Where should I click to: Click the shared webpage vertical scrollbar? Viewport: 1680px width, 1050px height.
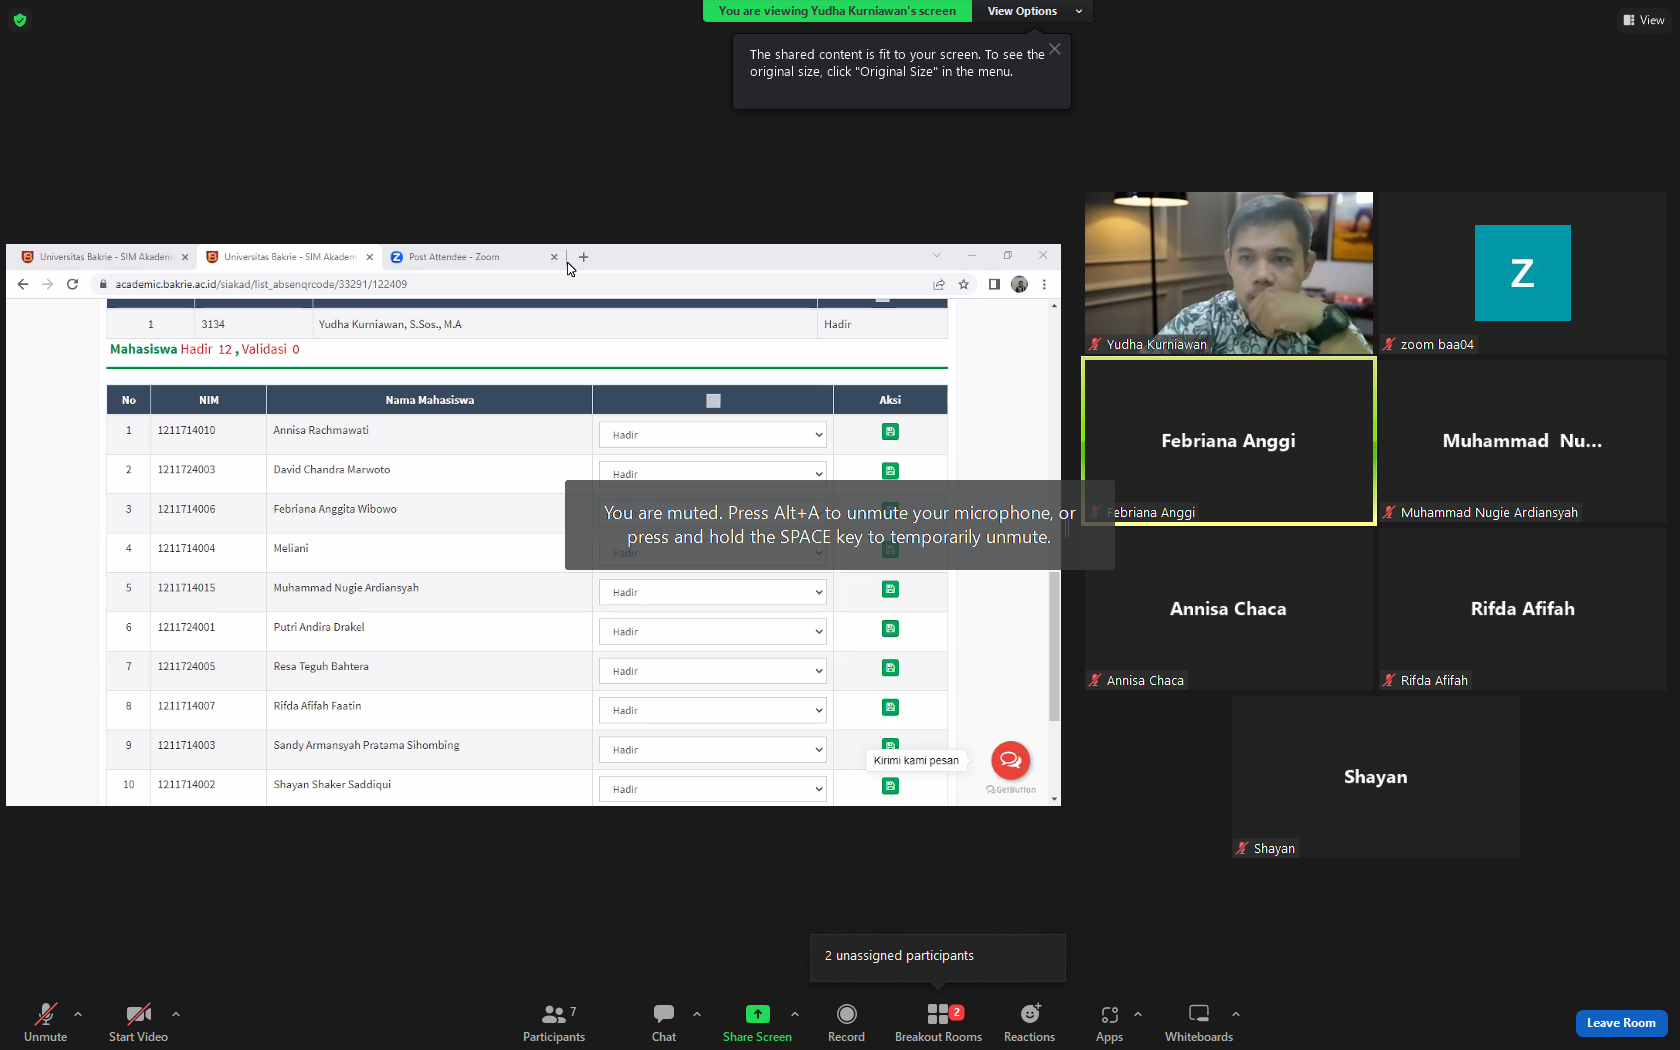(x=1054, y=646)
